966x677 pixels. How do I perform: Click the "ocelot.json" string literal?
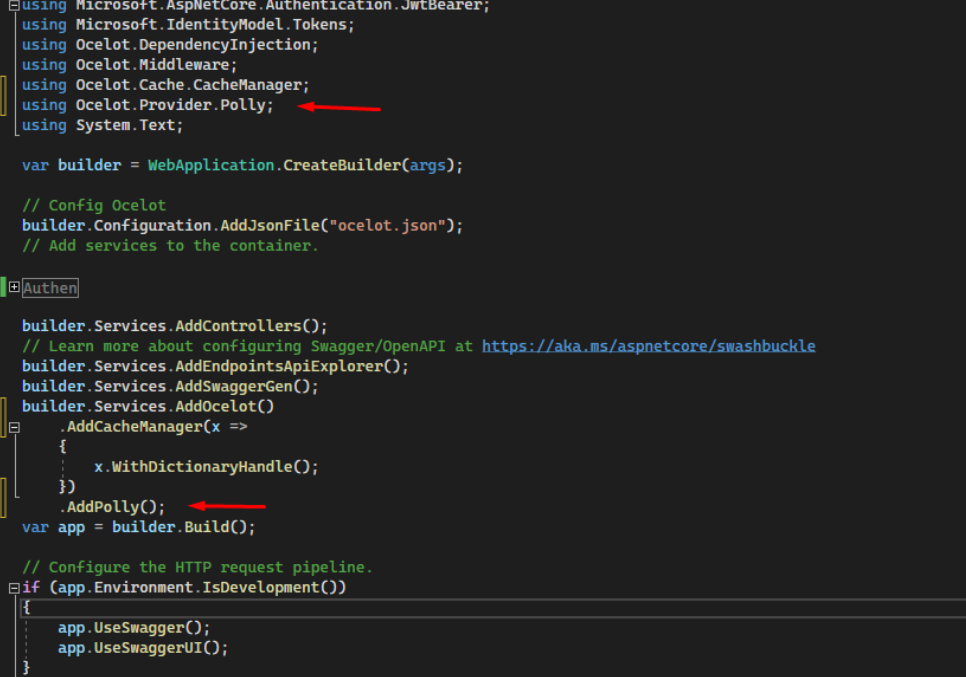(x=387, y=225)
